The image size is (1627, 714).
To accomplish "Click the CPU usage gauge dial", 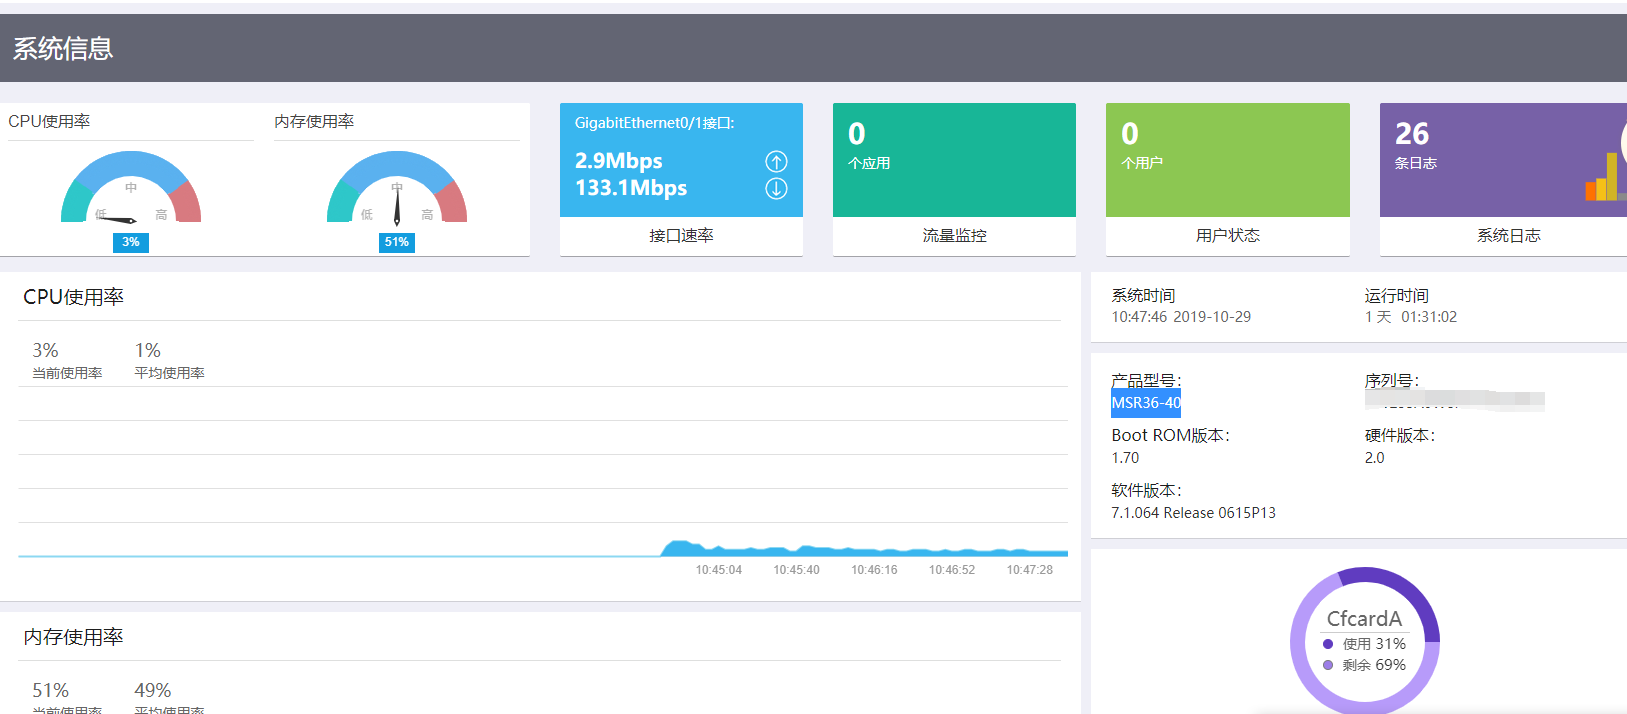I will click(x=131, y=188).
